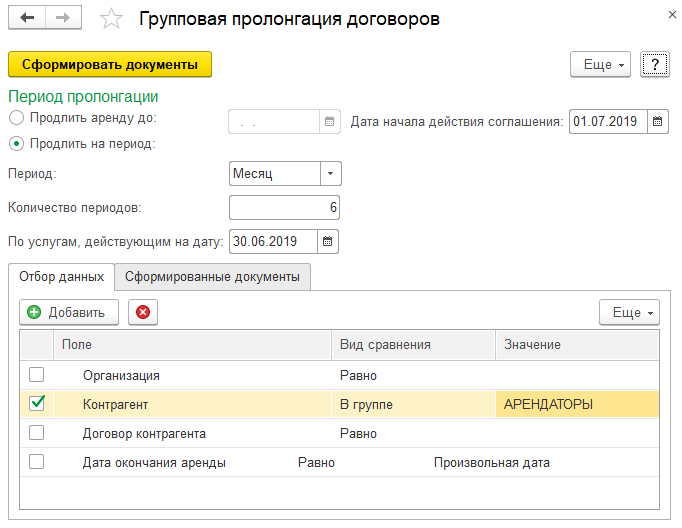
Task: Select 'Продлить на период' radio option
Action: point(17,143)
